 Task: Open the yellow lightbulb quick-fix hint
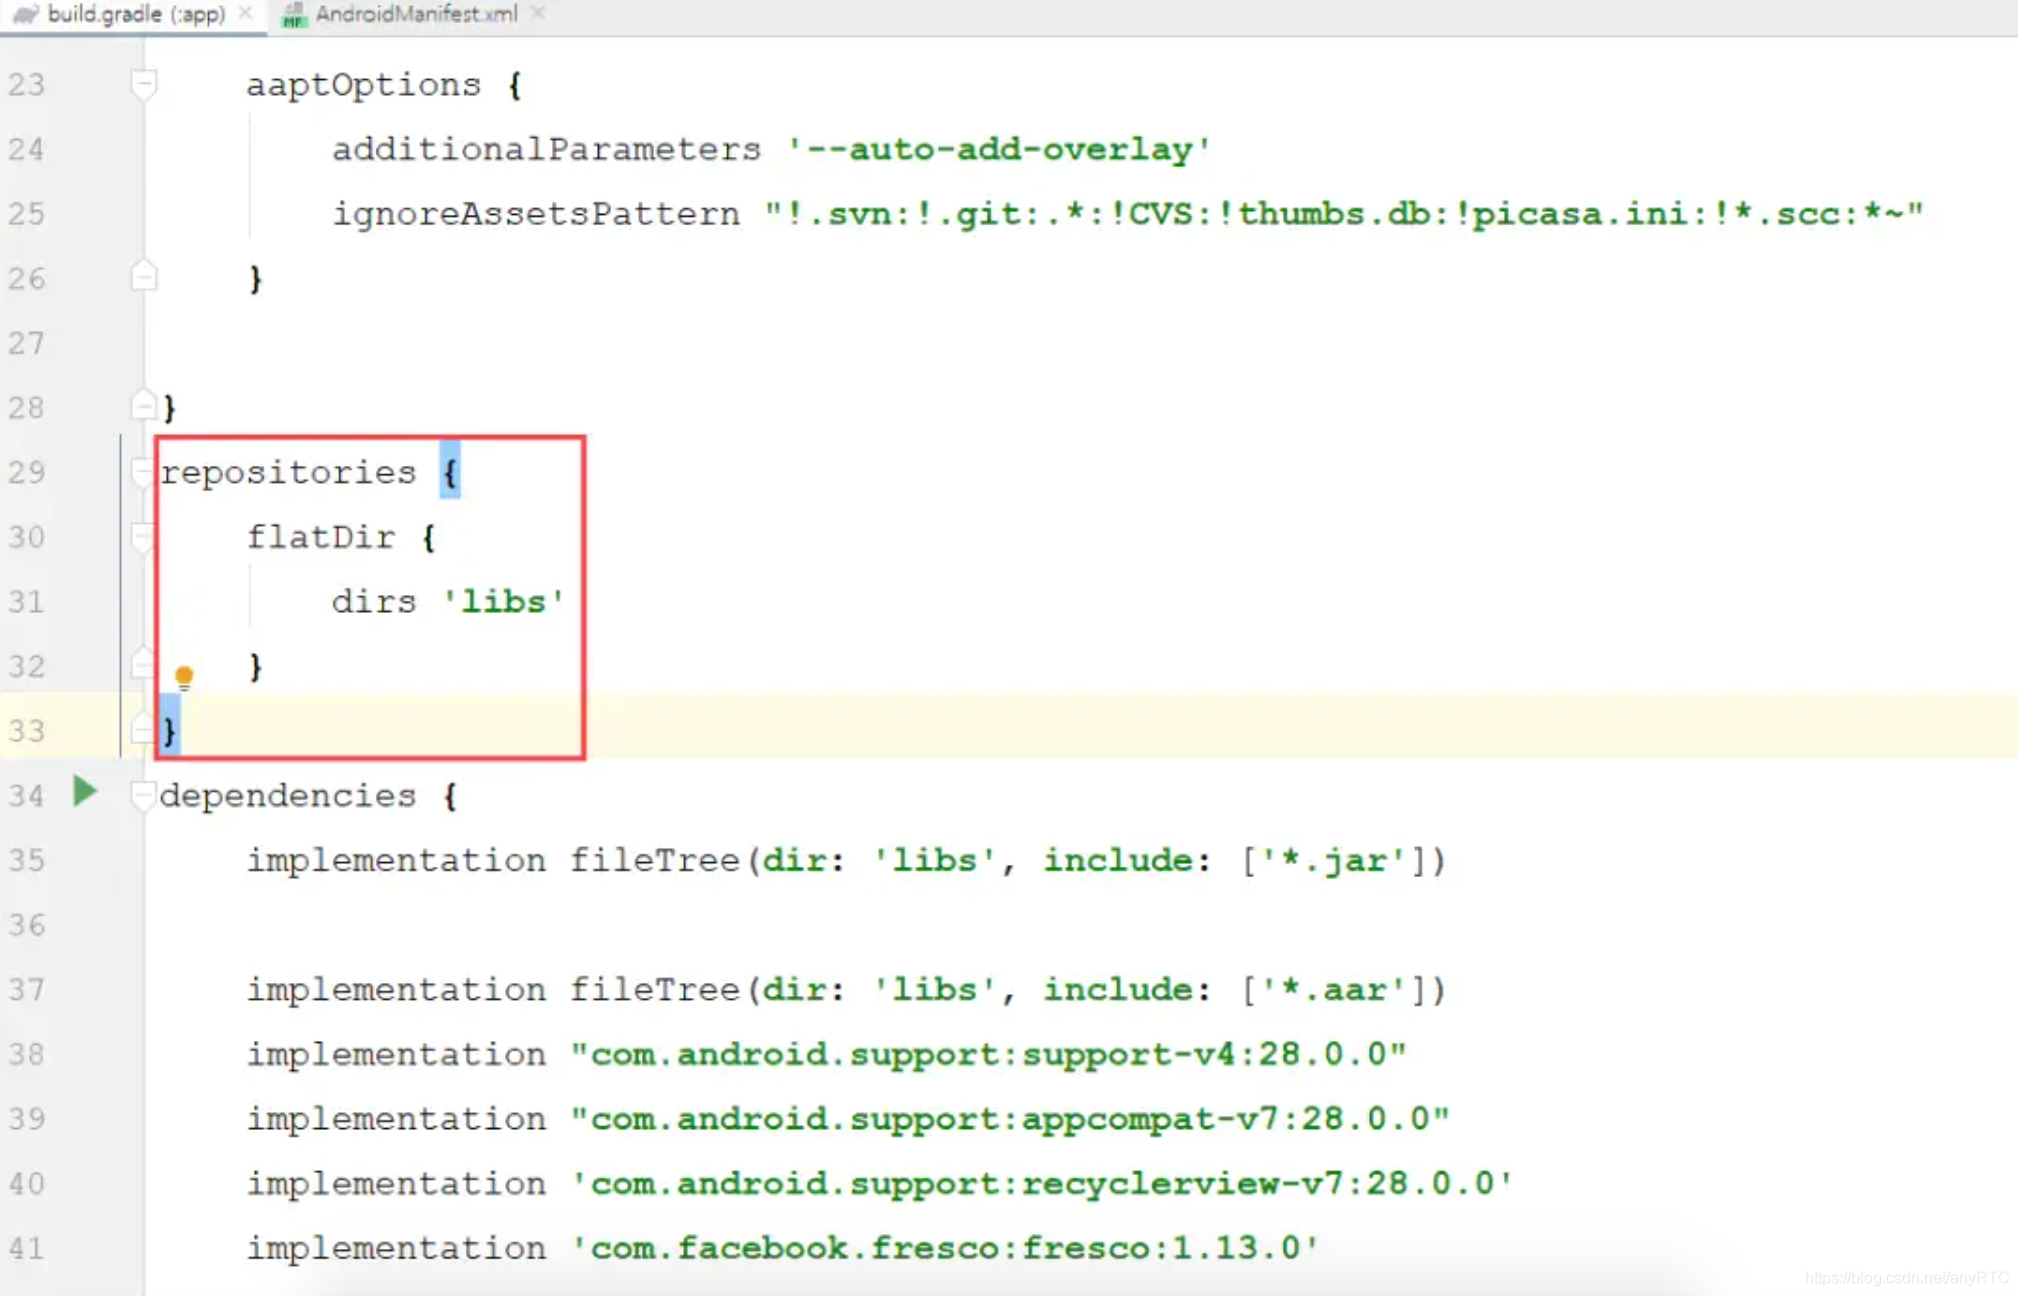pos(184,677)
